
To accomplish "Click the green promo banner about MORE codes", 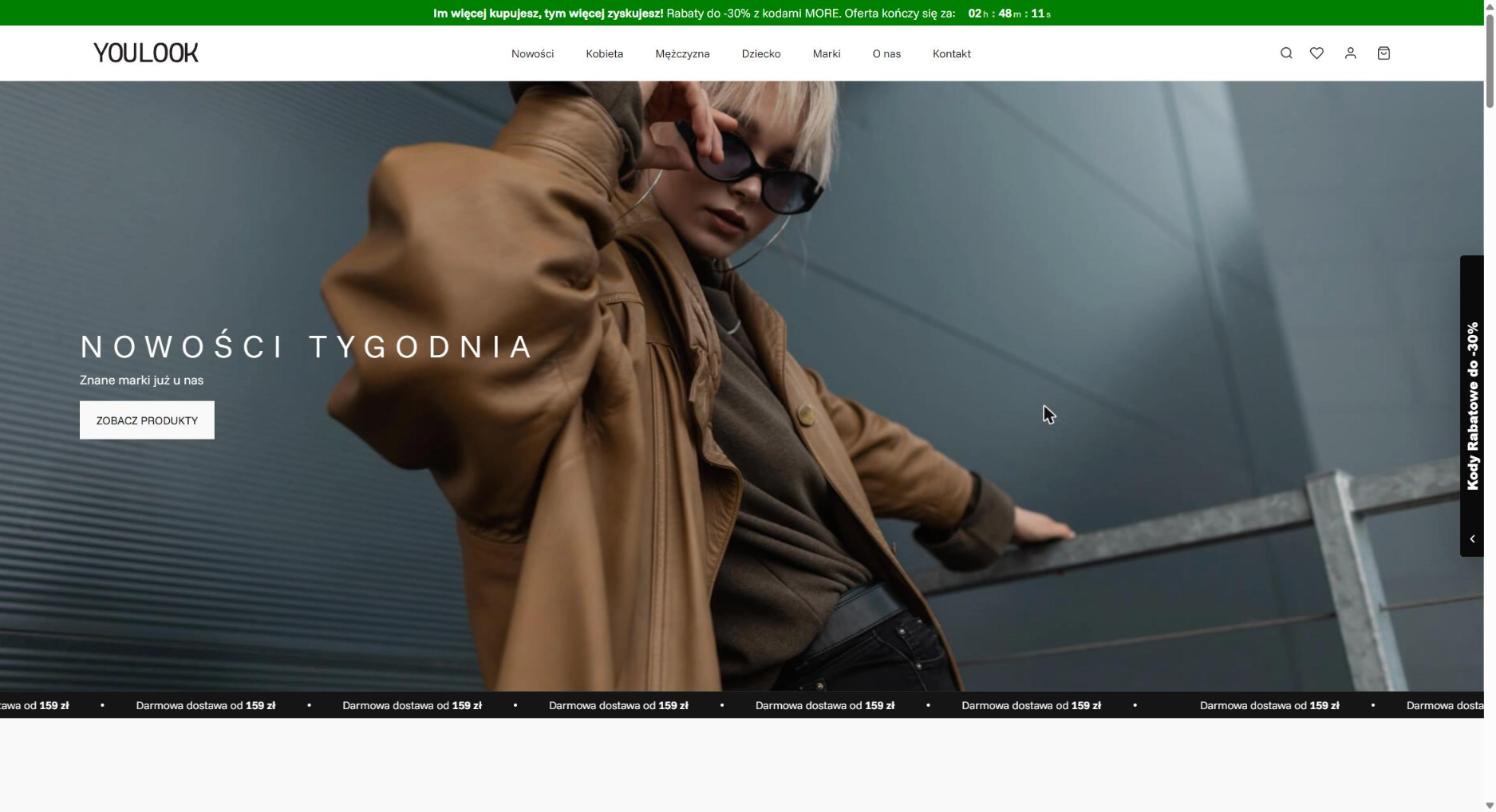I will (x=742, y=13).
